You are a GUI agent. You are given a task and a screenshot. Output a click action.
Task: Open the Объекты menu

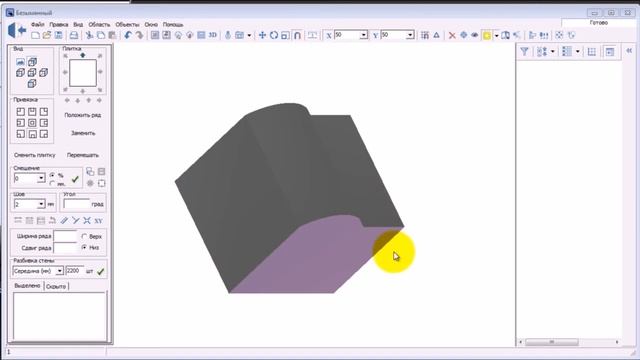[127, 24]
